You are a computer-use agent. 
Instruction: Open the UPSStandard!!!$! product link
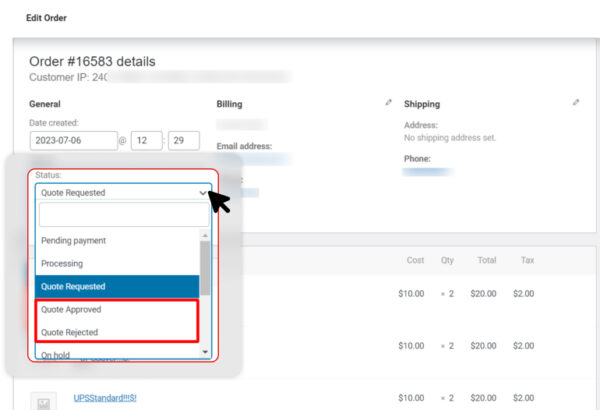point(105,398)
